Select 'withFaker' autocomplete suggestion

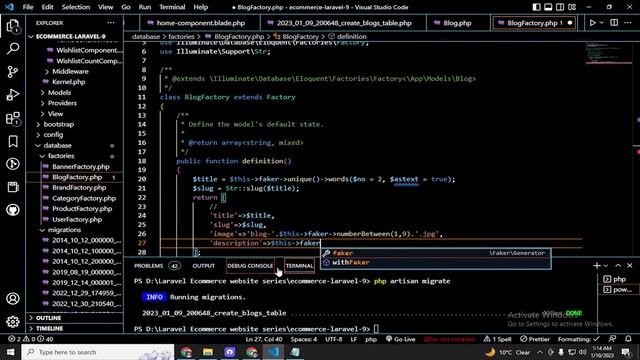[435, 262]
